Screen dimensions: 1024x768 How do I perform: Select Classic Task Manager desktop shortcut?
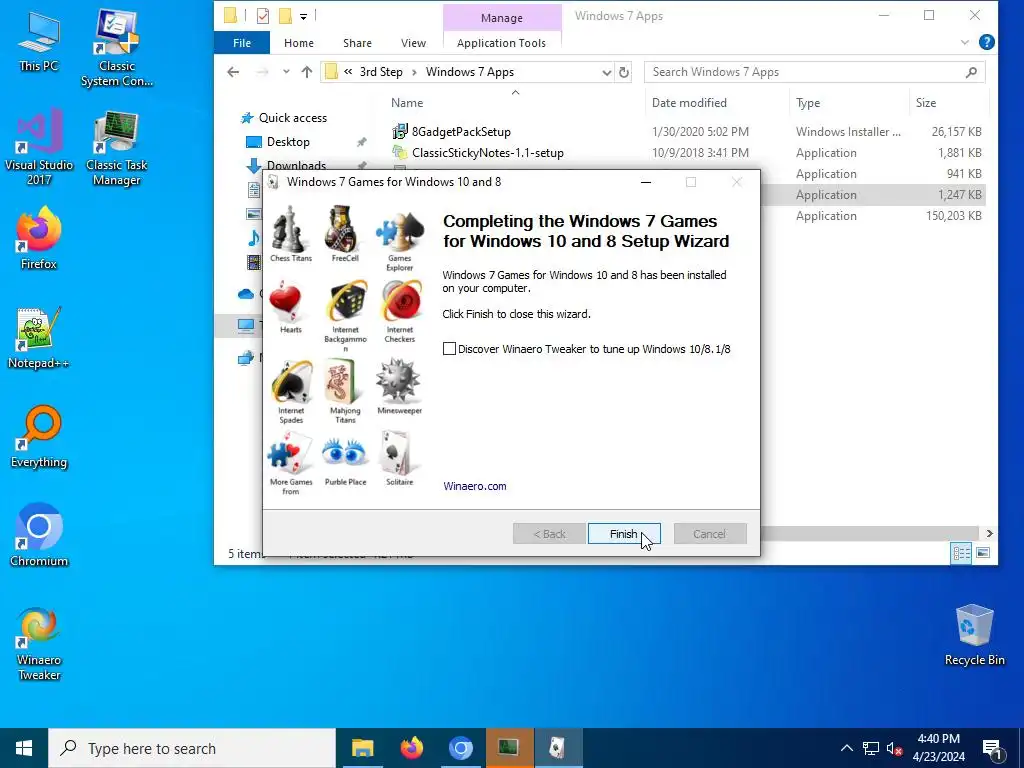coord(117,148)
